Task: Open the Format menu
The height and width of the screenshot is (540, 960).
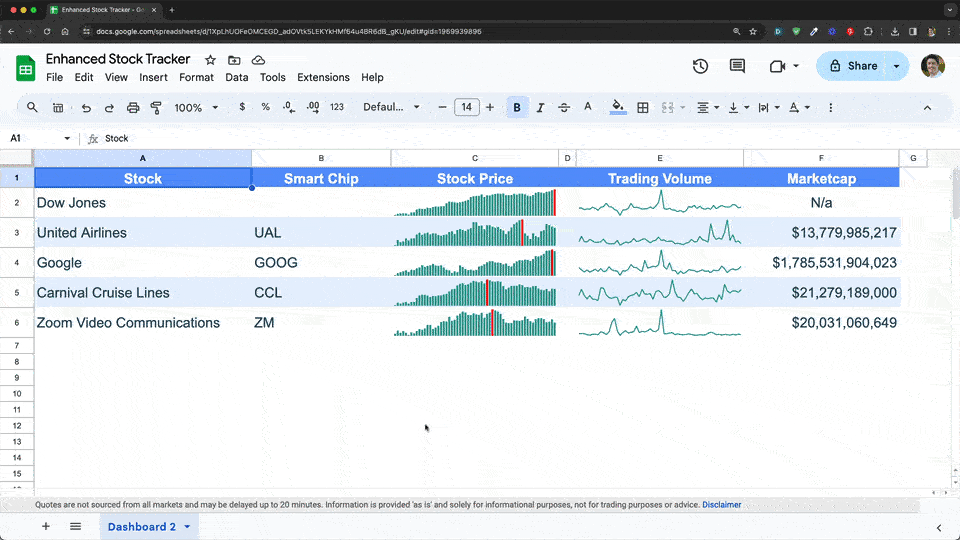Action: tap(197, 77)
